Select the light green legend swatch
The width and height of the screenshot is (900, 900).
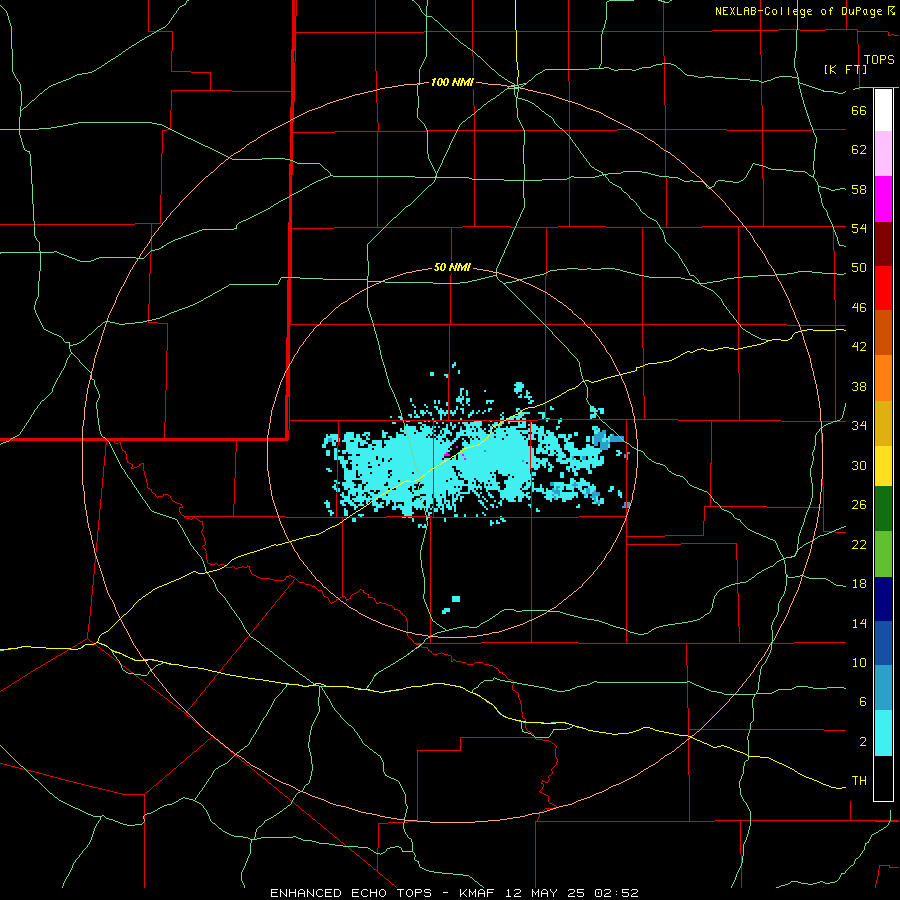[x=883, y=554]
